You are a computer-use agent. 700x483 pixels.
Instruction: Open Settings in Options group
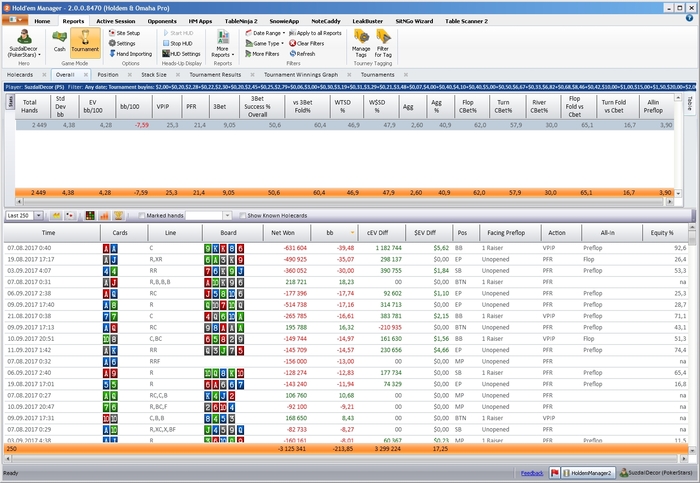pos(122,43)
